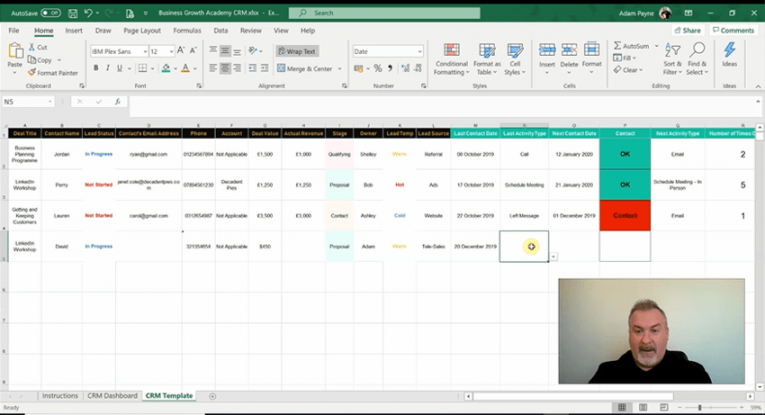This screenshot has height=415, width=765.
Task: Open the Formulas ribbon tab
Action: click(187, 30)
